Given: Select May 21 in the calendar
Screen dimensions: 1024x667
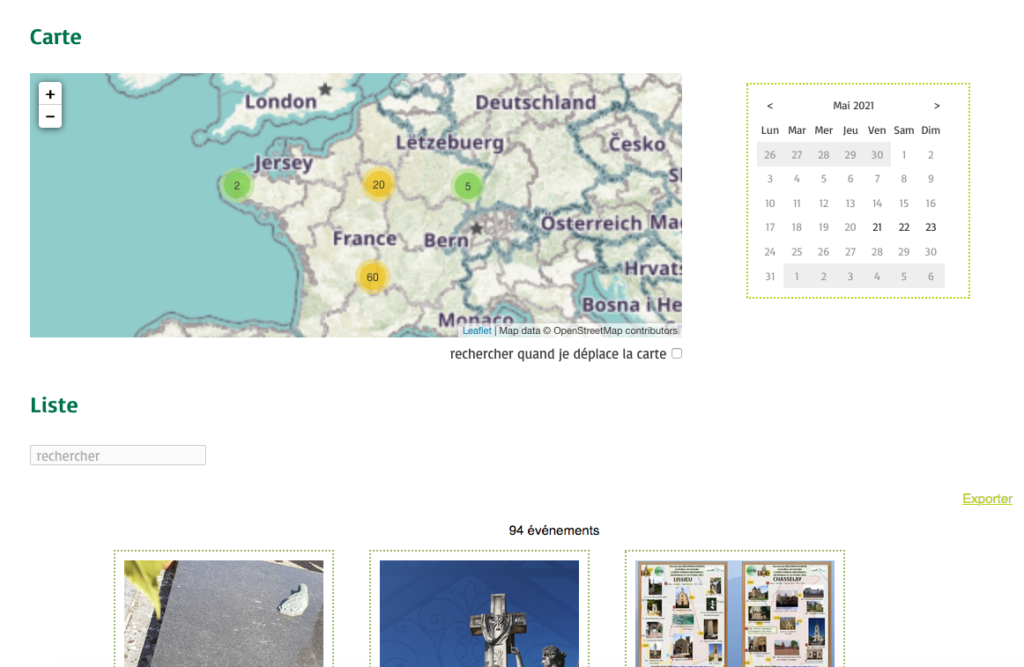Looking at the screenshot, I should pos(877,227).
